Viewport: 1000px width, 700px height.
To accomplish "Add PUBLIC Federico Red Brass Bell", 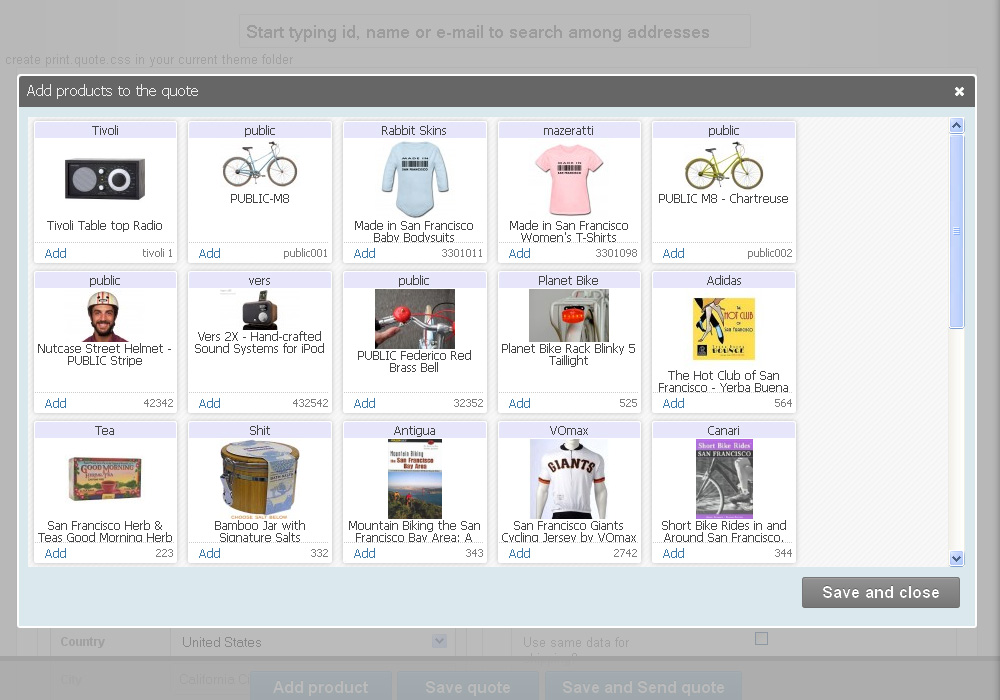I will tap(364, 403).
